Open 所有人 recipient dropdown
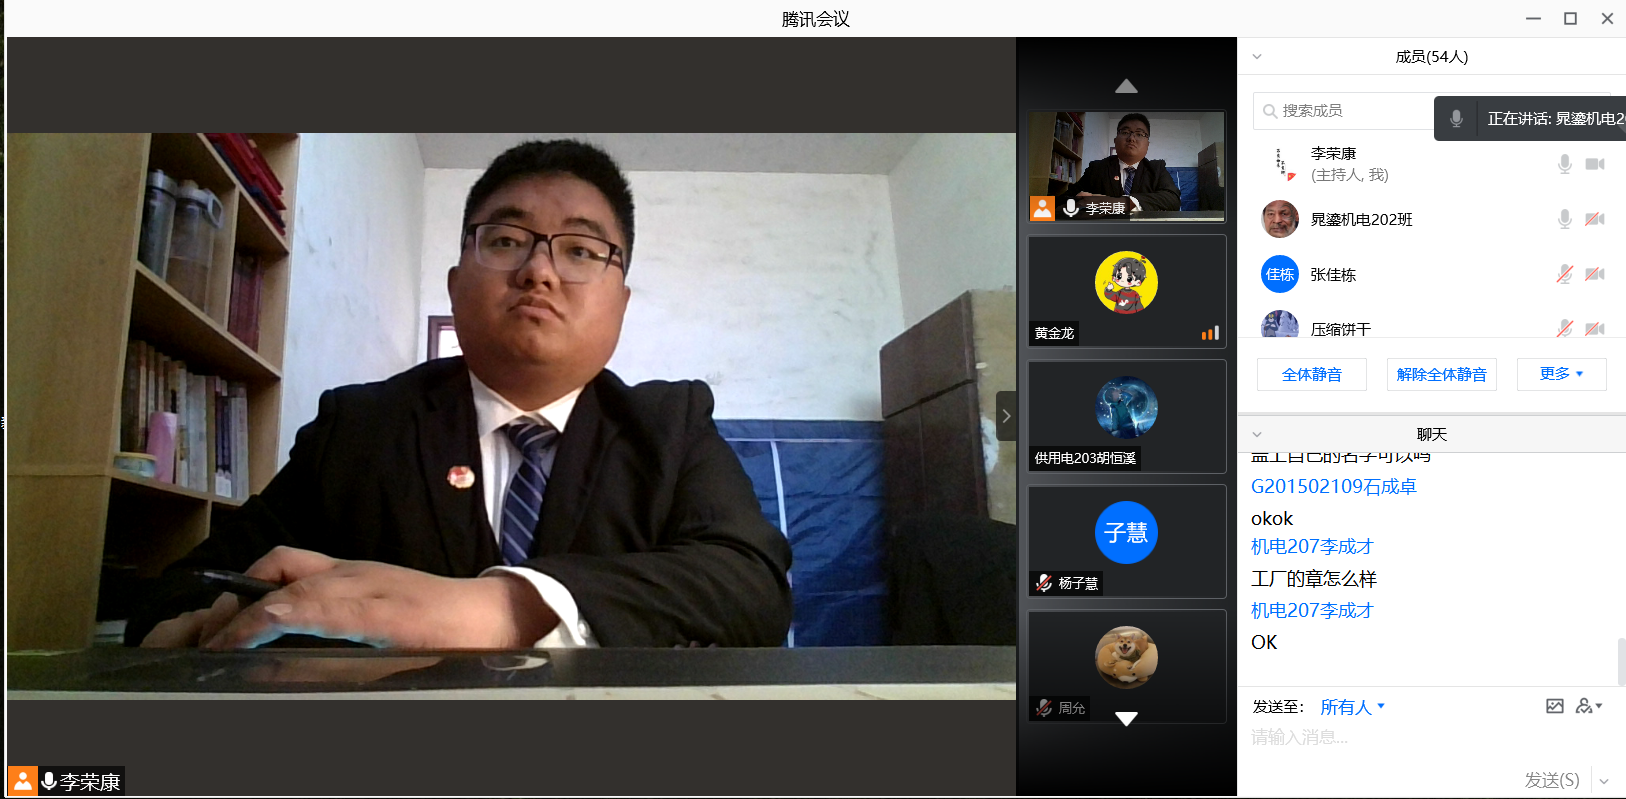 point(1352,707)
